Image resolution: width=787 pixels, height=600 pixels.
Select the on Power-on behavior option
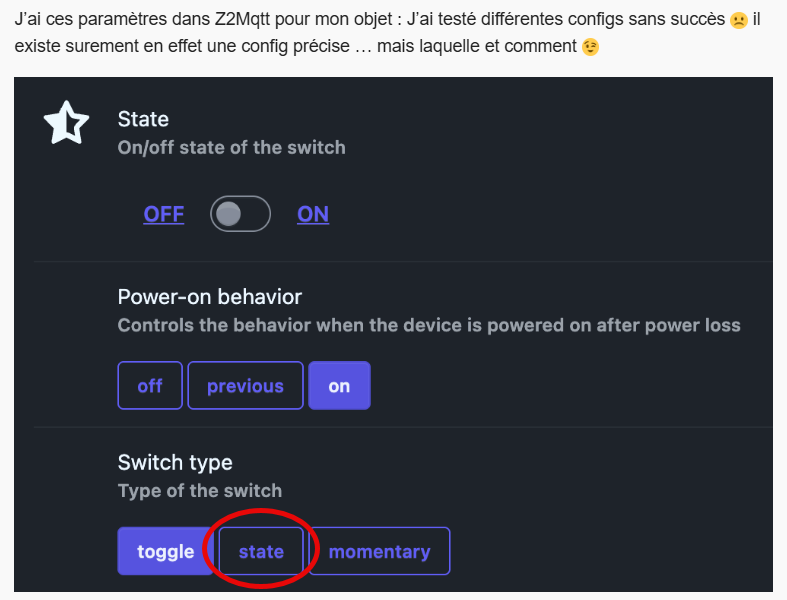click(339, 386)
